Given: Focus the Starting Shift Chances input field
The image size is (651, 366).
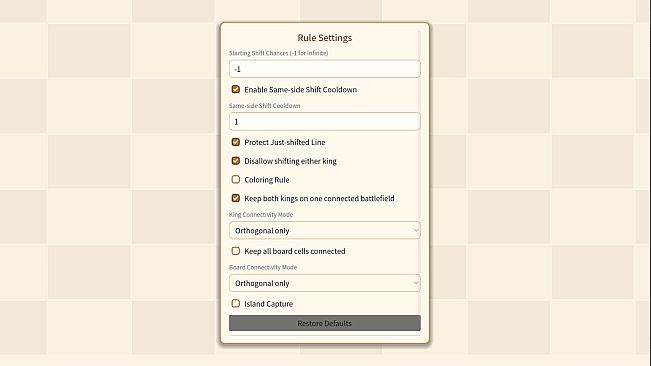Looking at the screenshot, I should point(325,69).
